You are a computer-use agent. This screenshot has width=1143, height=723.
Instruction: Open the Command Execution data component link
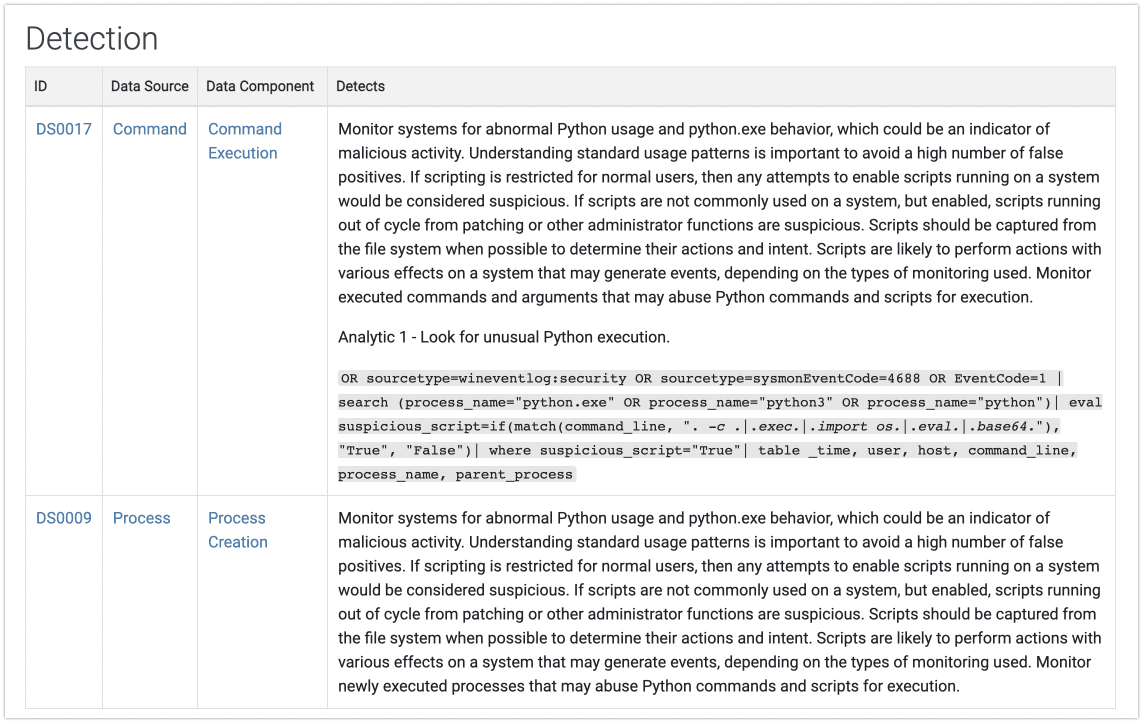coord(244,141)
